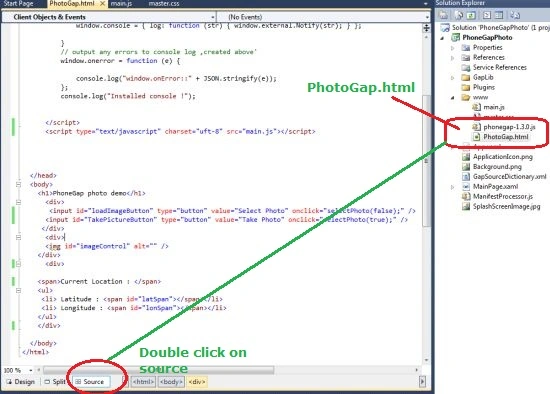Open the (No Events) dropdown

point(427,17)
